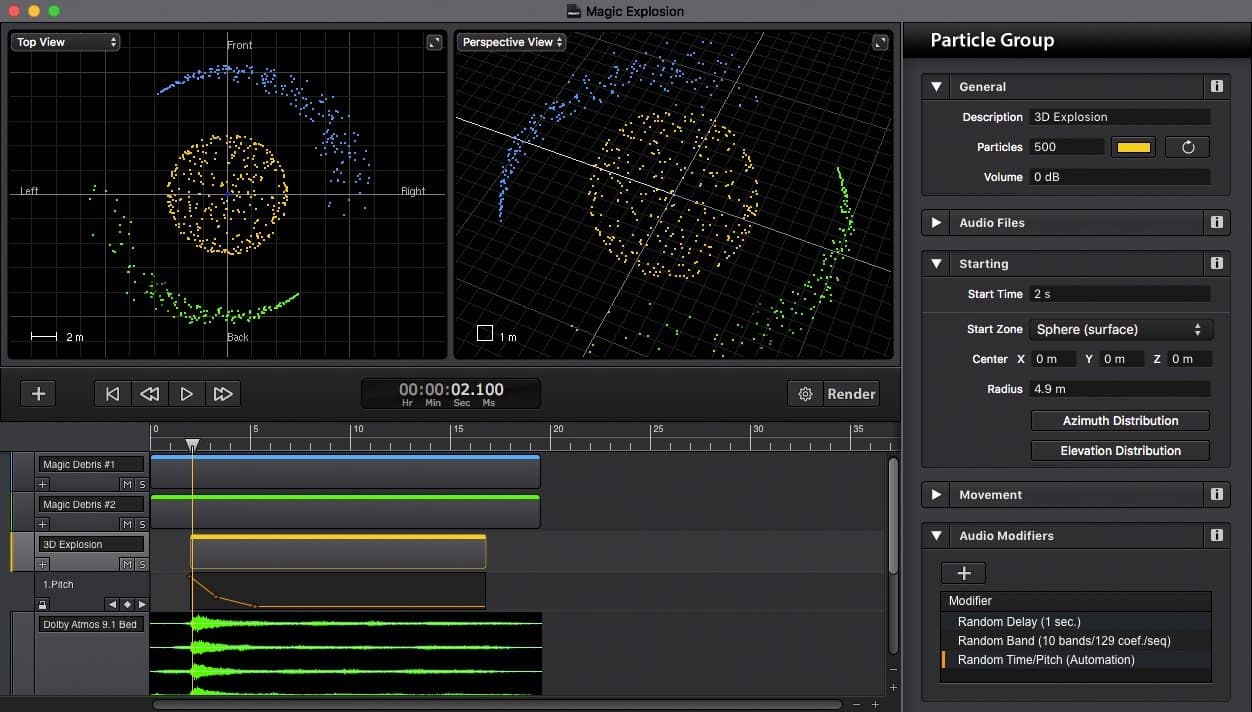Click the Center Z coordinate field
This screenshot has height=712, width=1252.
[1190, 359]
